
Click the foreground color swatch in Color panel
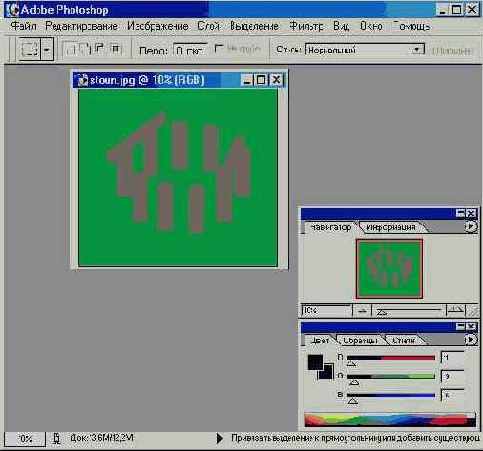[315, 362]
